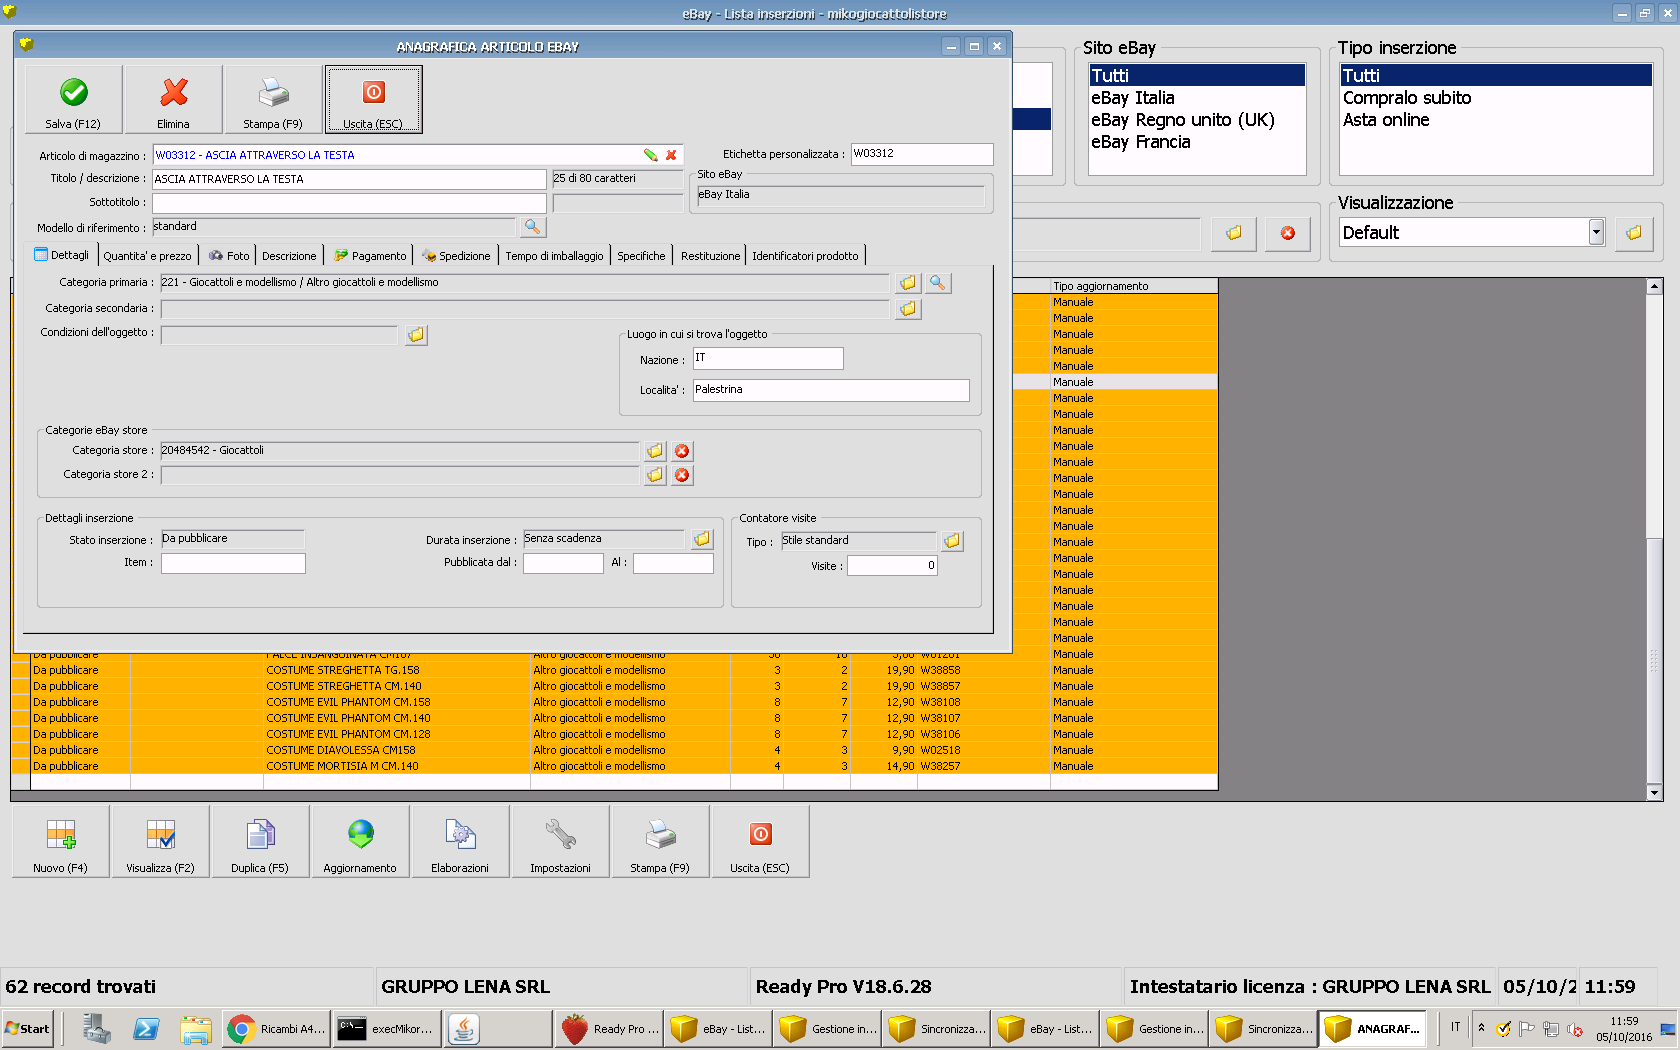Browse primary category folder icon
The image size is (1680, 1050).
point(908,283)
